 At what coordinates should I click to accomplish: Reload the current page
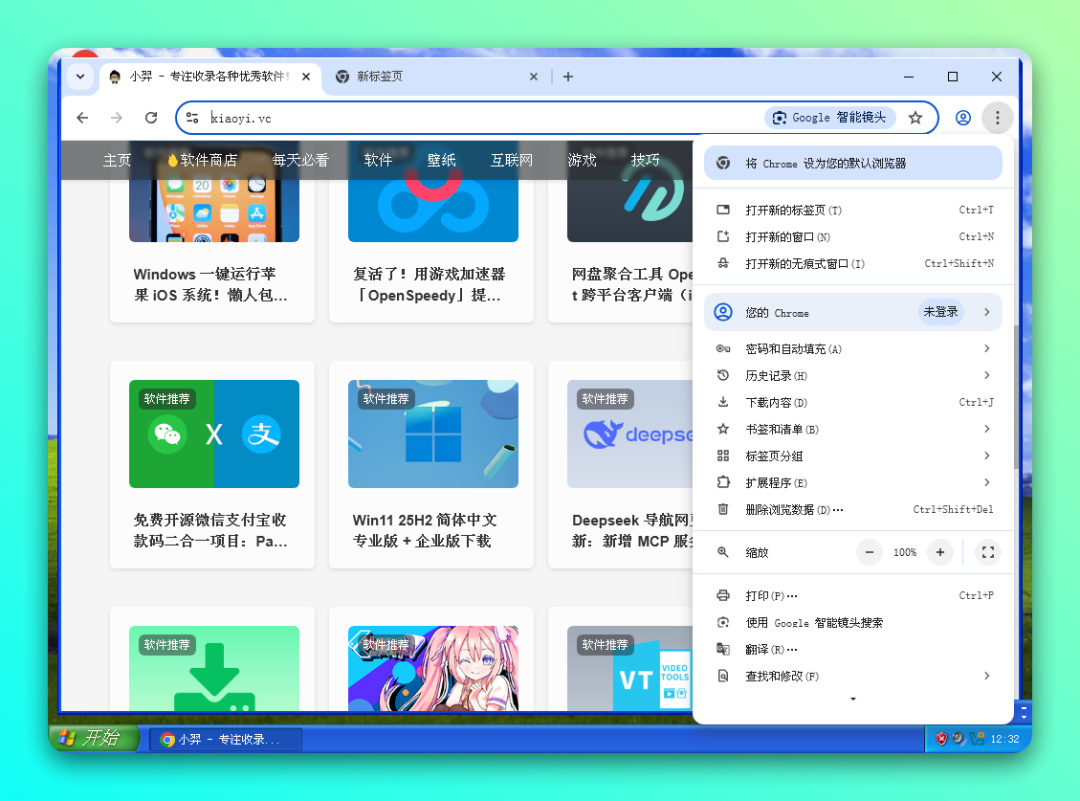(x=151, y=118)
